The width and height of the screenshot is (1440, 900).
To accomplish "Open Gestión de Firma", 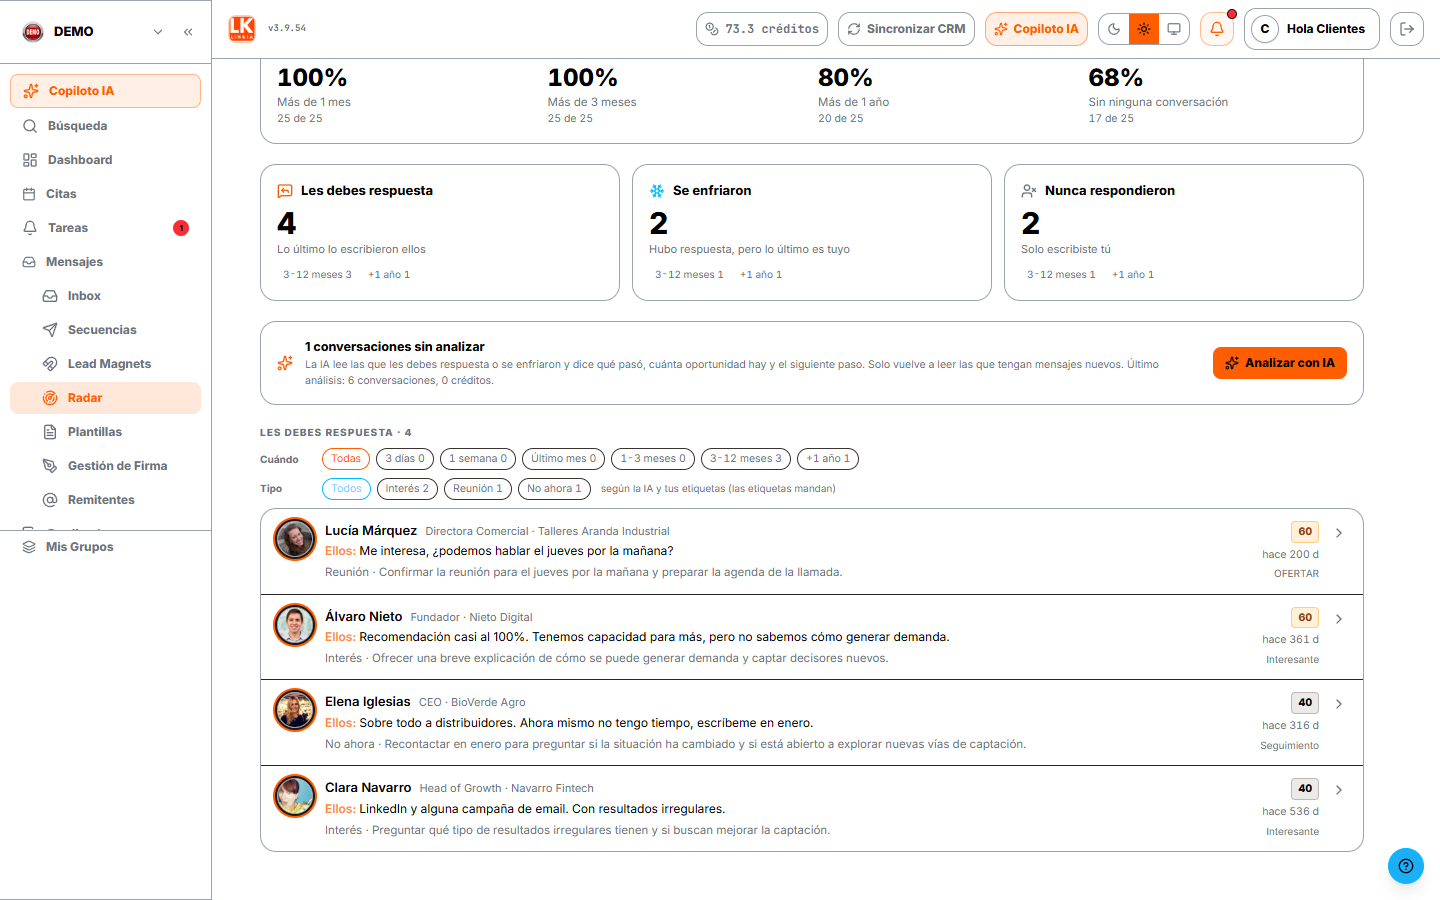I will click(105, 466).
